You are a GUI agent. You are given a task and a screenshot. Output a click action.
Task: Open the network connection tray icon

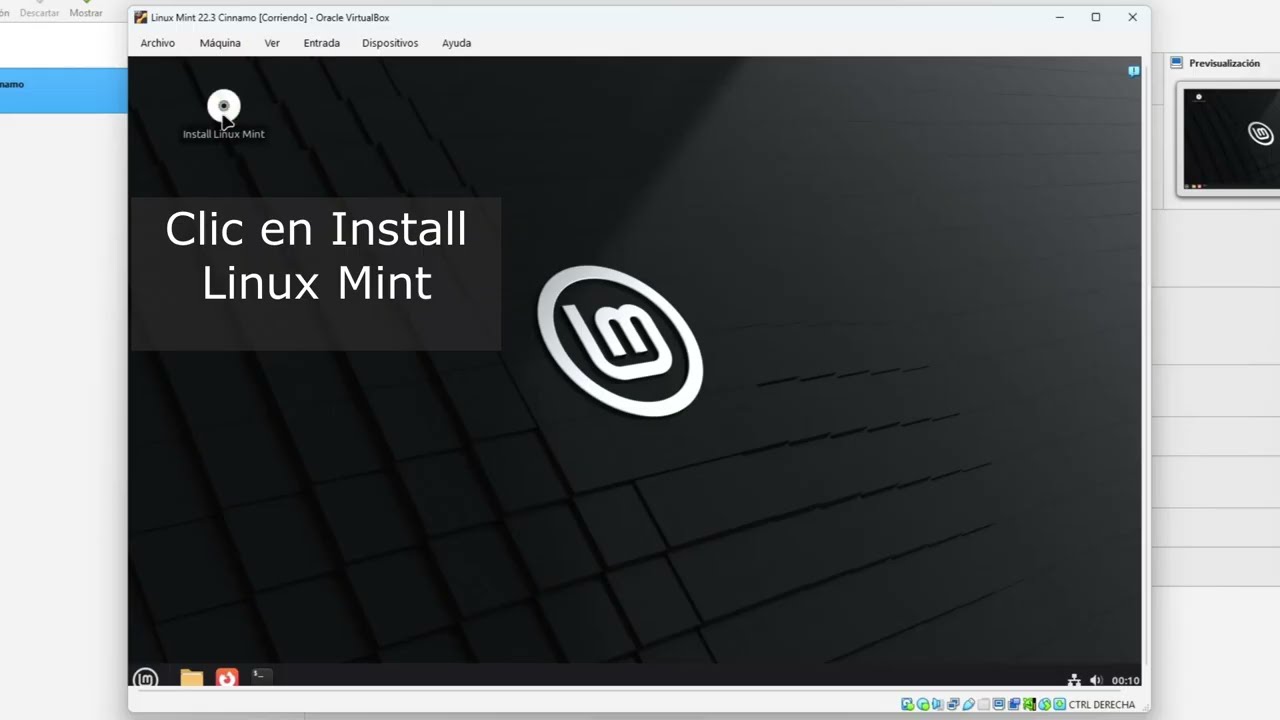1074,680
